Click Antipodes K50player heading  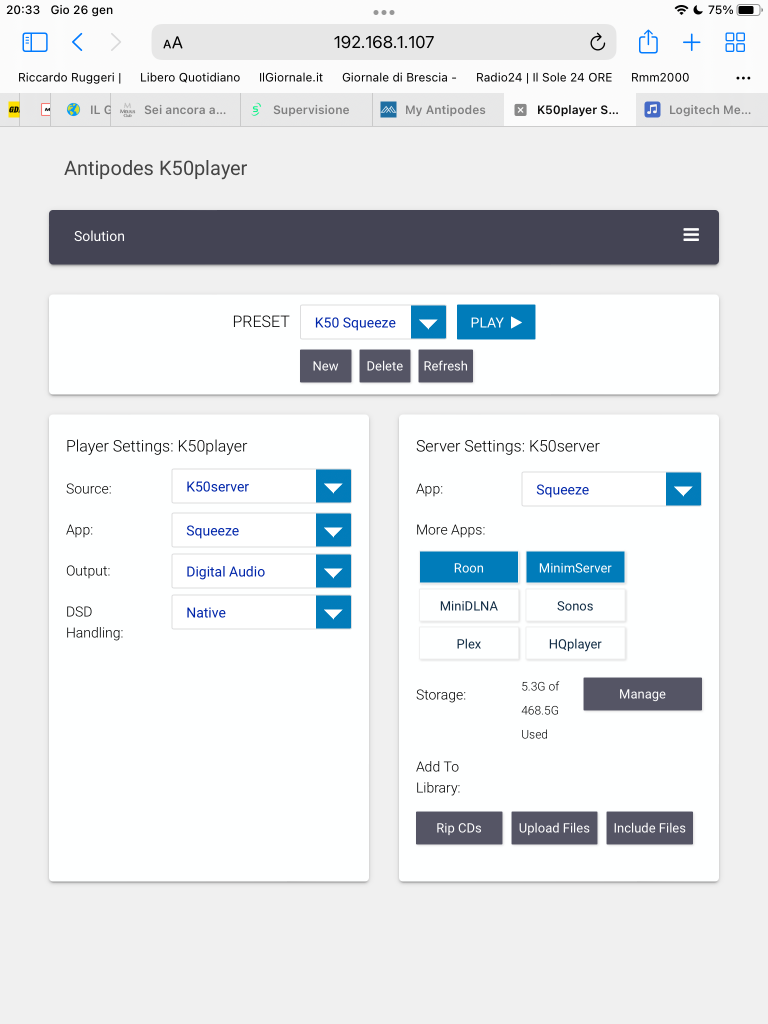155,168
